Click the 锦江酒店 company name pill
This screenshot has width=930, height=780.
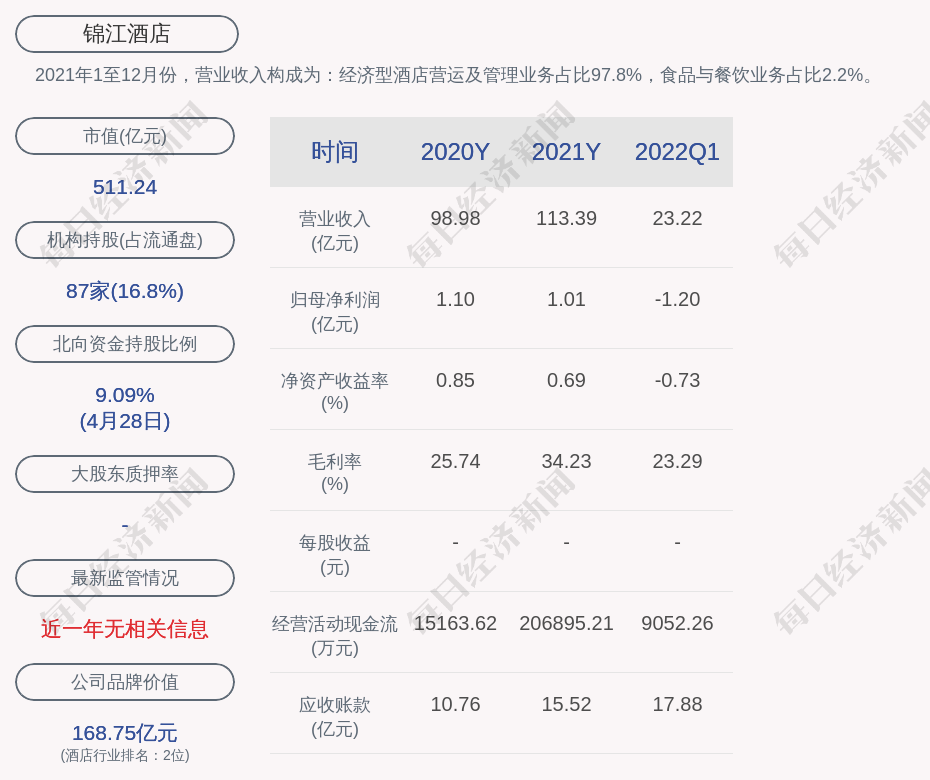(127, 34)
